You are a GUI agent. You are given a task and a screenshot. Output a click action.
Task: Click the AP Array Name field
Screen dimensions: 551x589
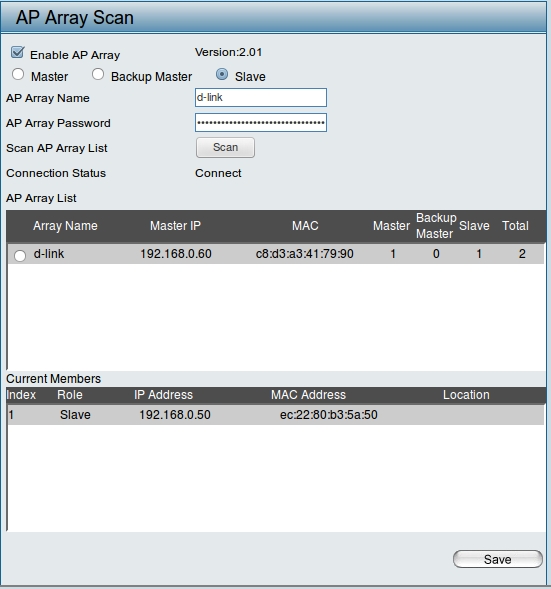[261, 98]
